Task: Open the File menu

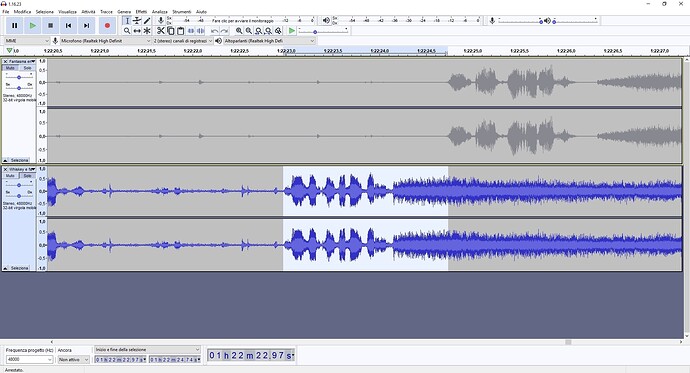Action: [6, 11]
